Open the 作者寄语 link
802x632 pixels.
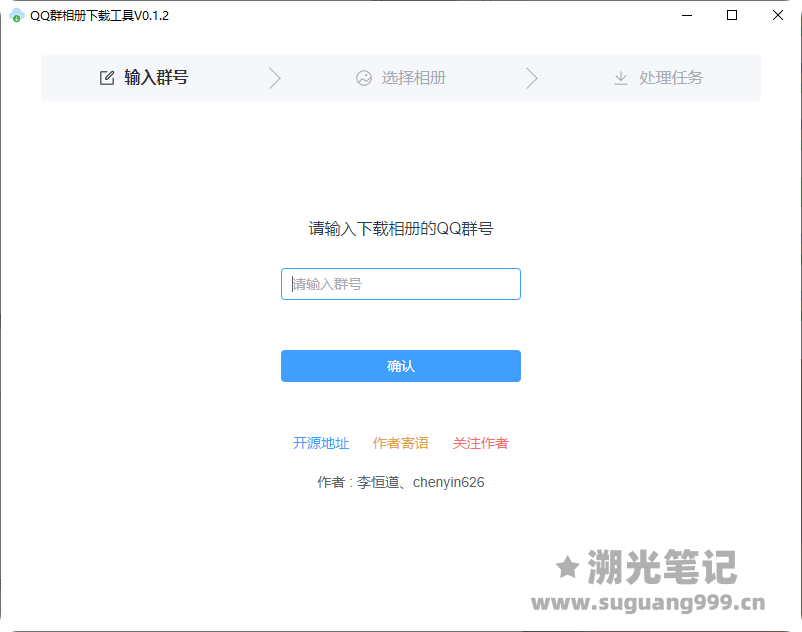coord(400,443)
